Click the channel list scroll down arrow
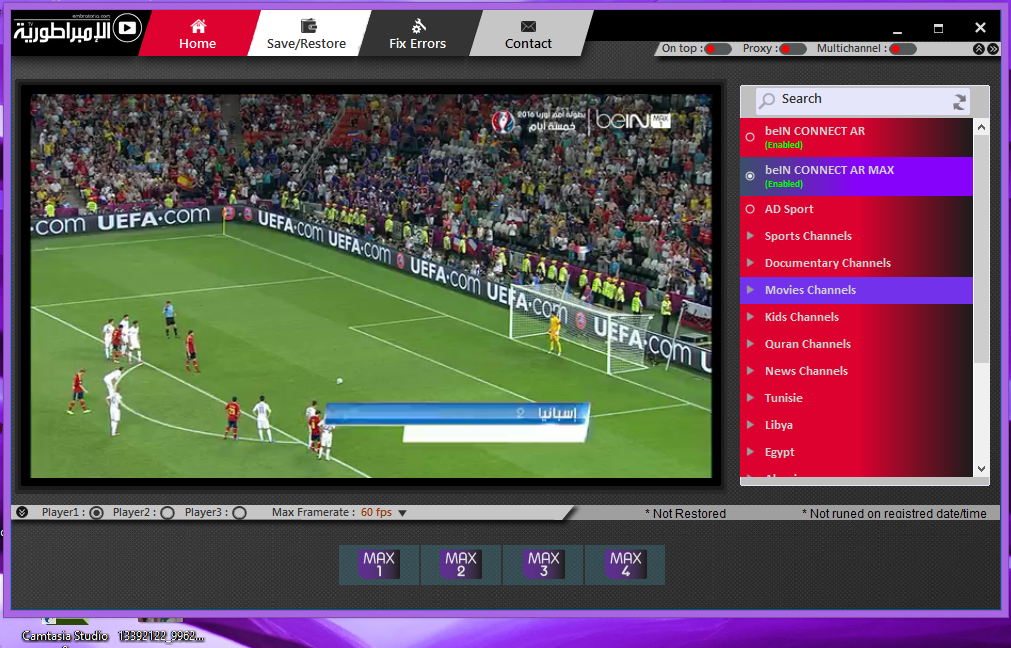 pos(981,469)
